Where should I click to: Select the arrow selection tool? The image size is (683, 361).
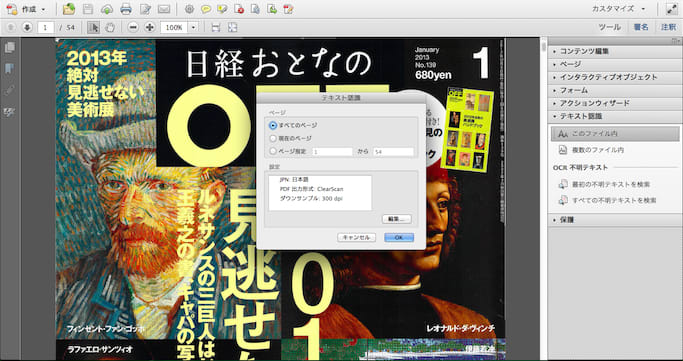coord(93,27)
